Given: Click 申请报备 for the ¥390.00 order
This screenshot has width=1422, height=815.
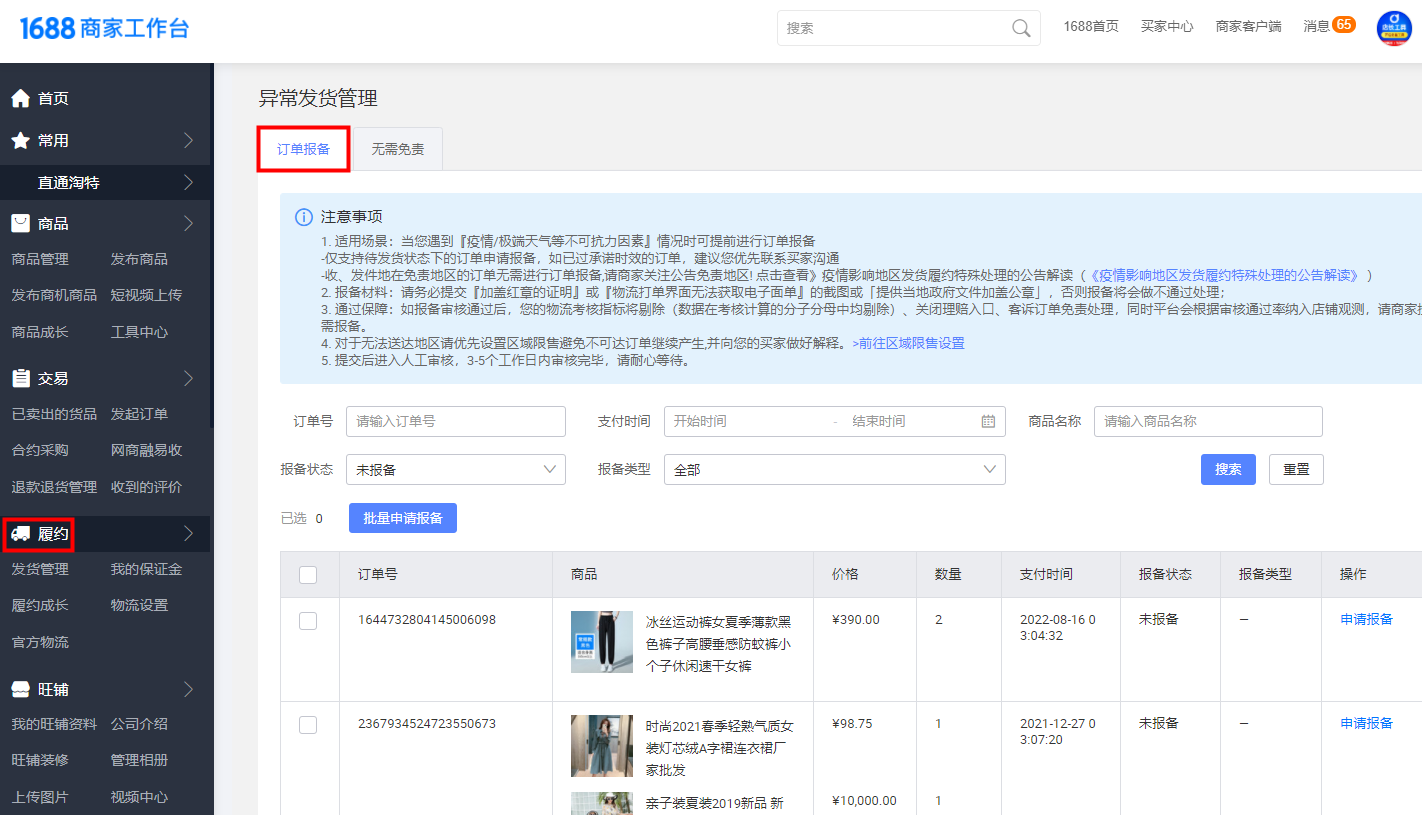Looking at the screenshot, I should tap(1367, 619).
